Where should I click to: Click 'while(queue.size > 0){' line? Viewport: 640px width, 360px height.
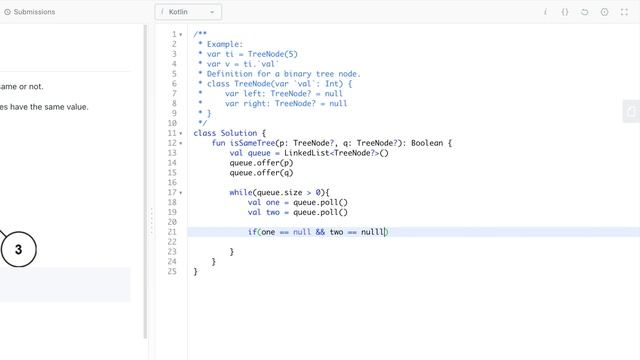279,192
